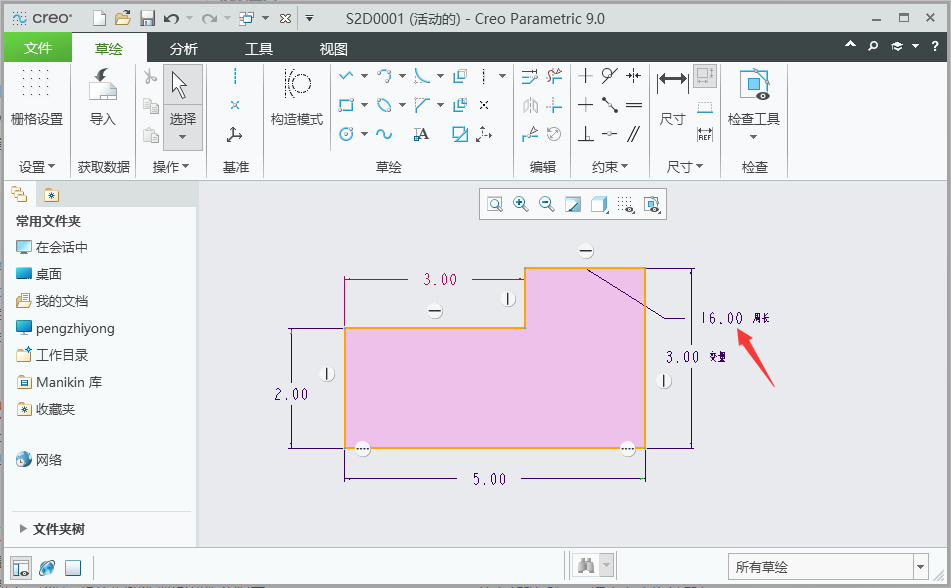This screenshot has height=588, width=951.
Task: Click the 16.00 perimeter dimension value
Action: (722, 318)
